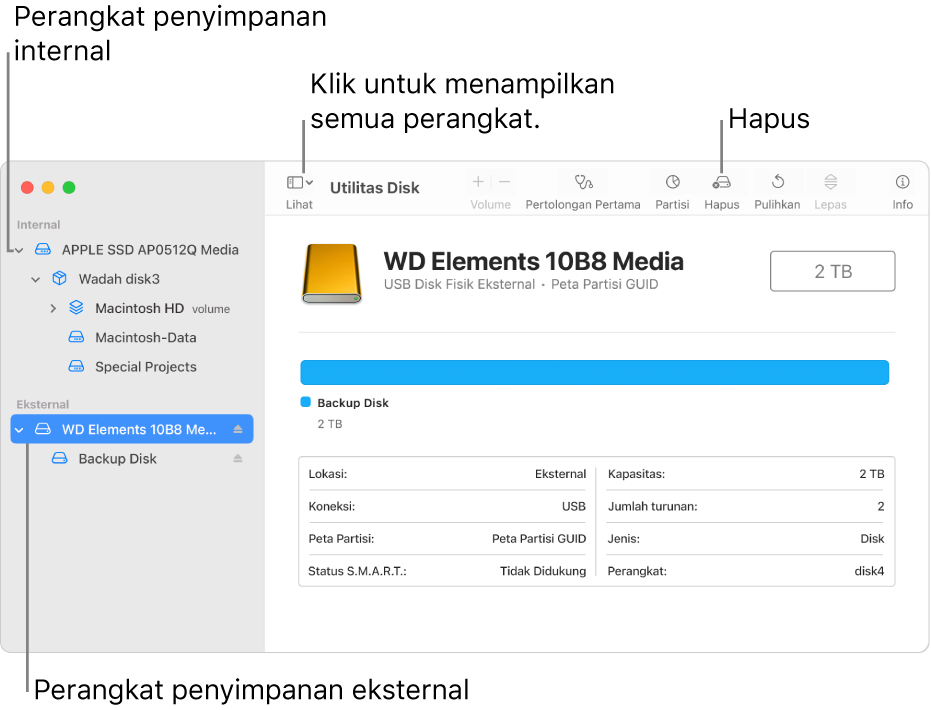Viewport: 931px width, 710px height.
Task: Click the Lepas unmount icon
Action: pos(830,182)
